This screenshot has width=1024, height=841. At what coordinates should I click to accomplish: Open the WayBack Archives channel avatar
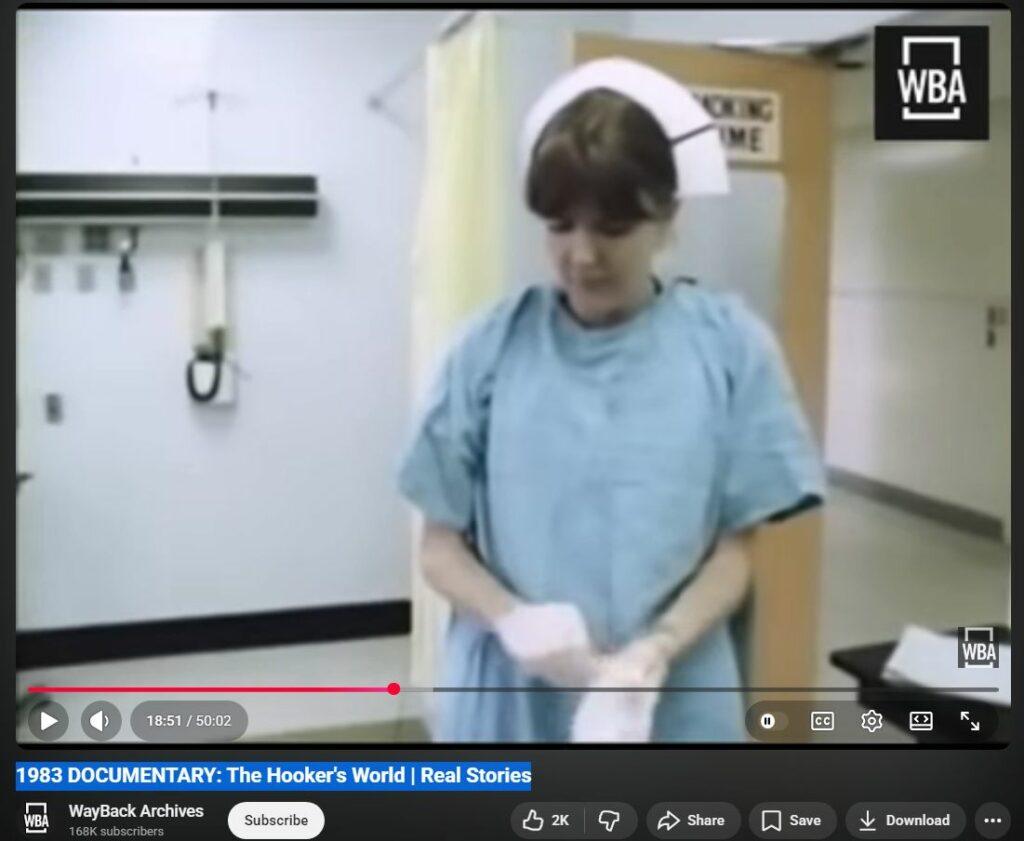[36, 818]
